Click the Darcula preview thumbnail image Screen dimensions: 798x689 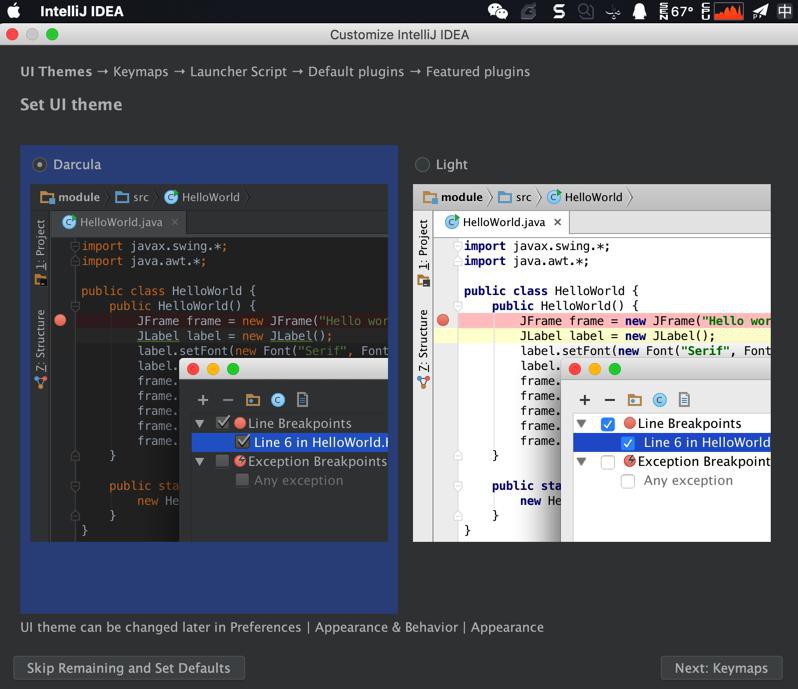coord(209,363)
